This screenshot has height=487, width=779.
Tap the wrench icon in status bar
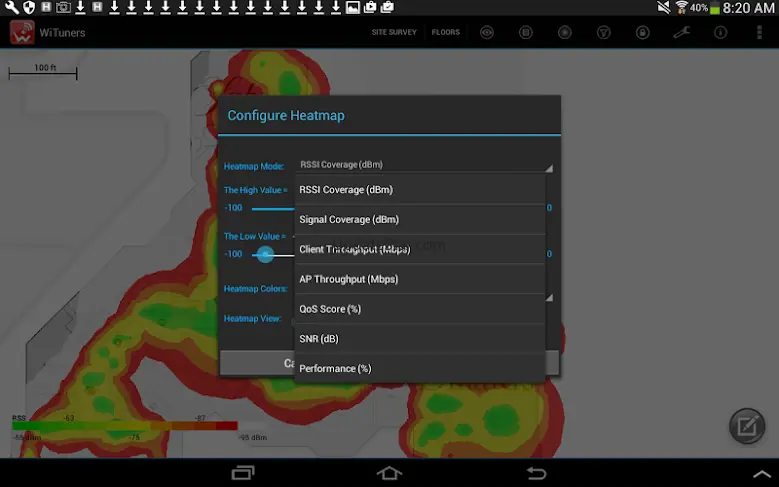(x=11, y=7)
